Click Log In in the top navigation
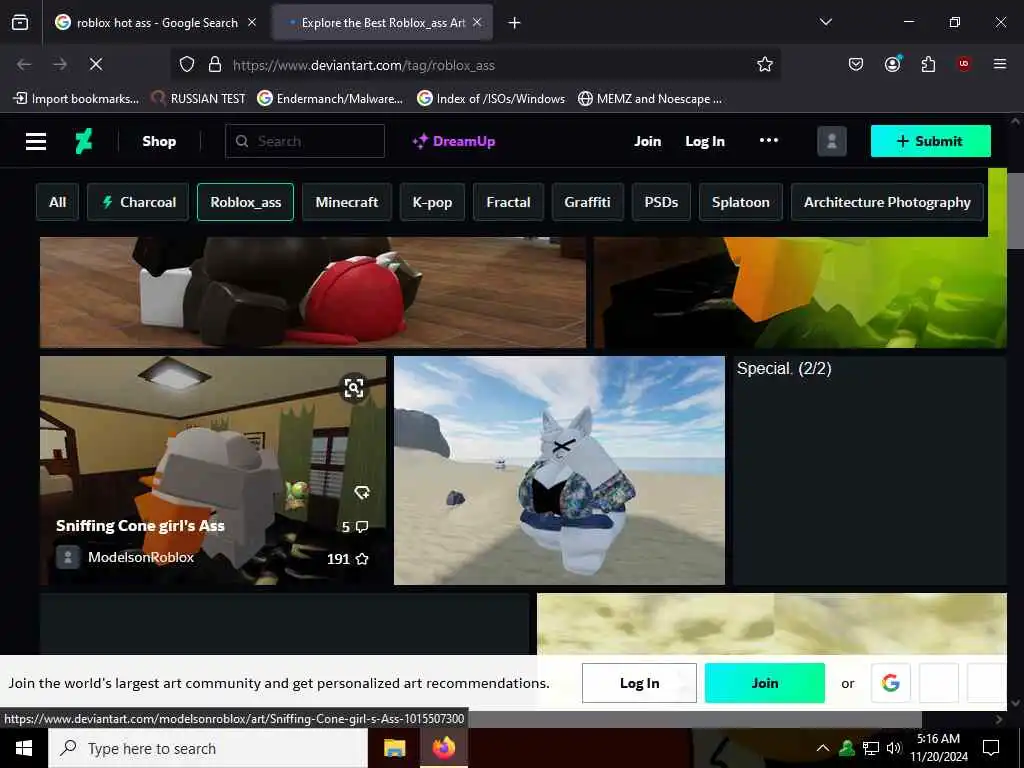Image resolution: width=1024 pixels, height=768 pixels. pos(705,141)
